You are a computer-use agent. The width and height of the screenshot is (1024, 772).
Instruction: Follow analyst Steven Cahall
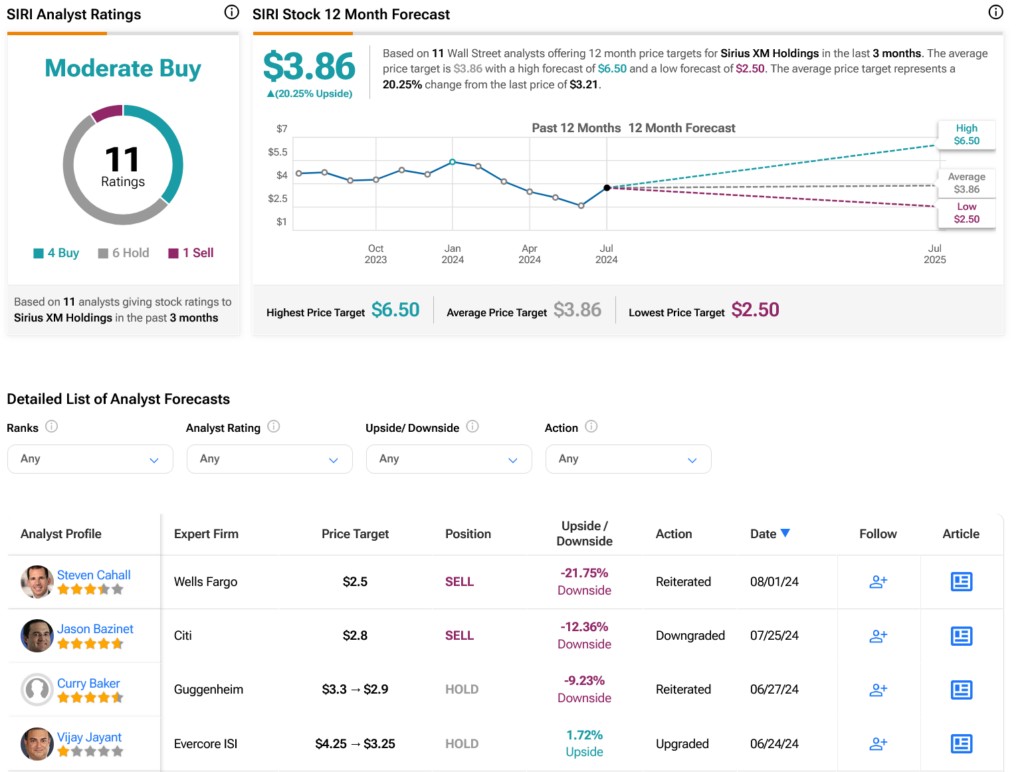[x=878, y=582]
